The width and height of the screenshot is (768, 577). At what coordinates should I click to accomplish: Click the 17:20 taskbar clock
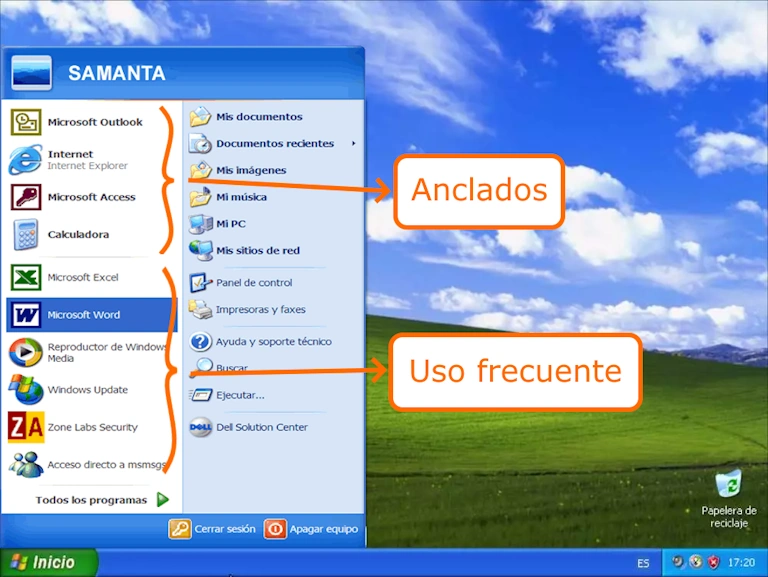741,562
